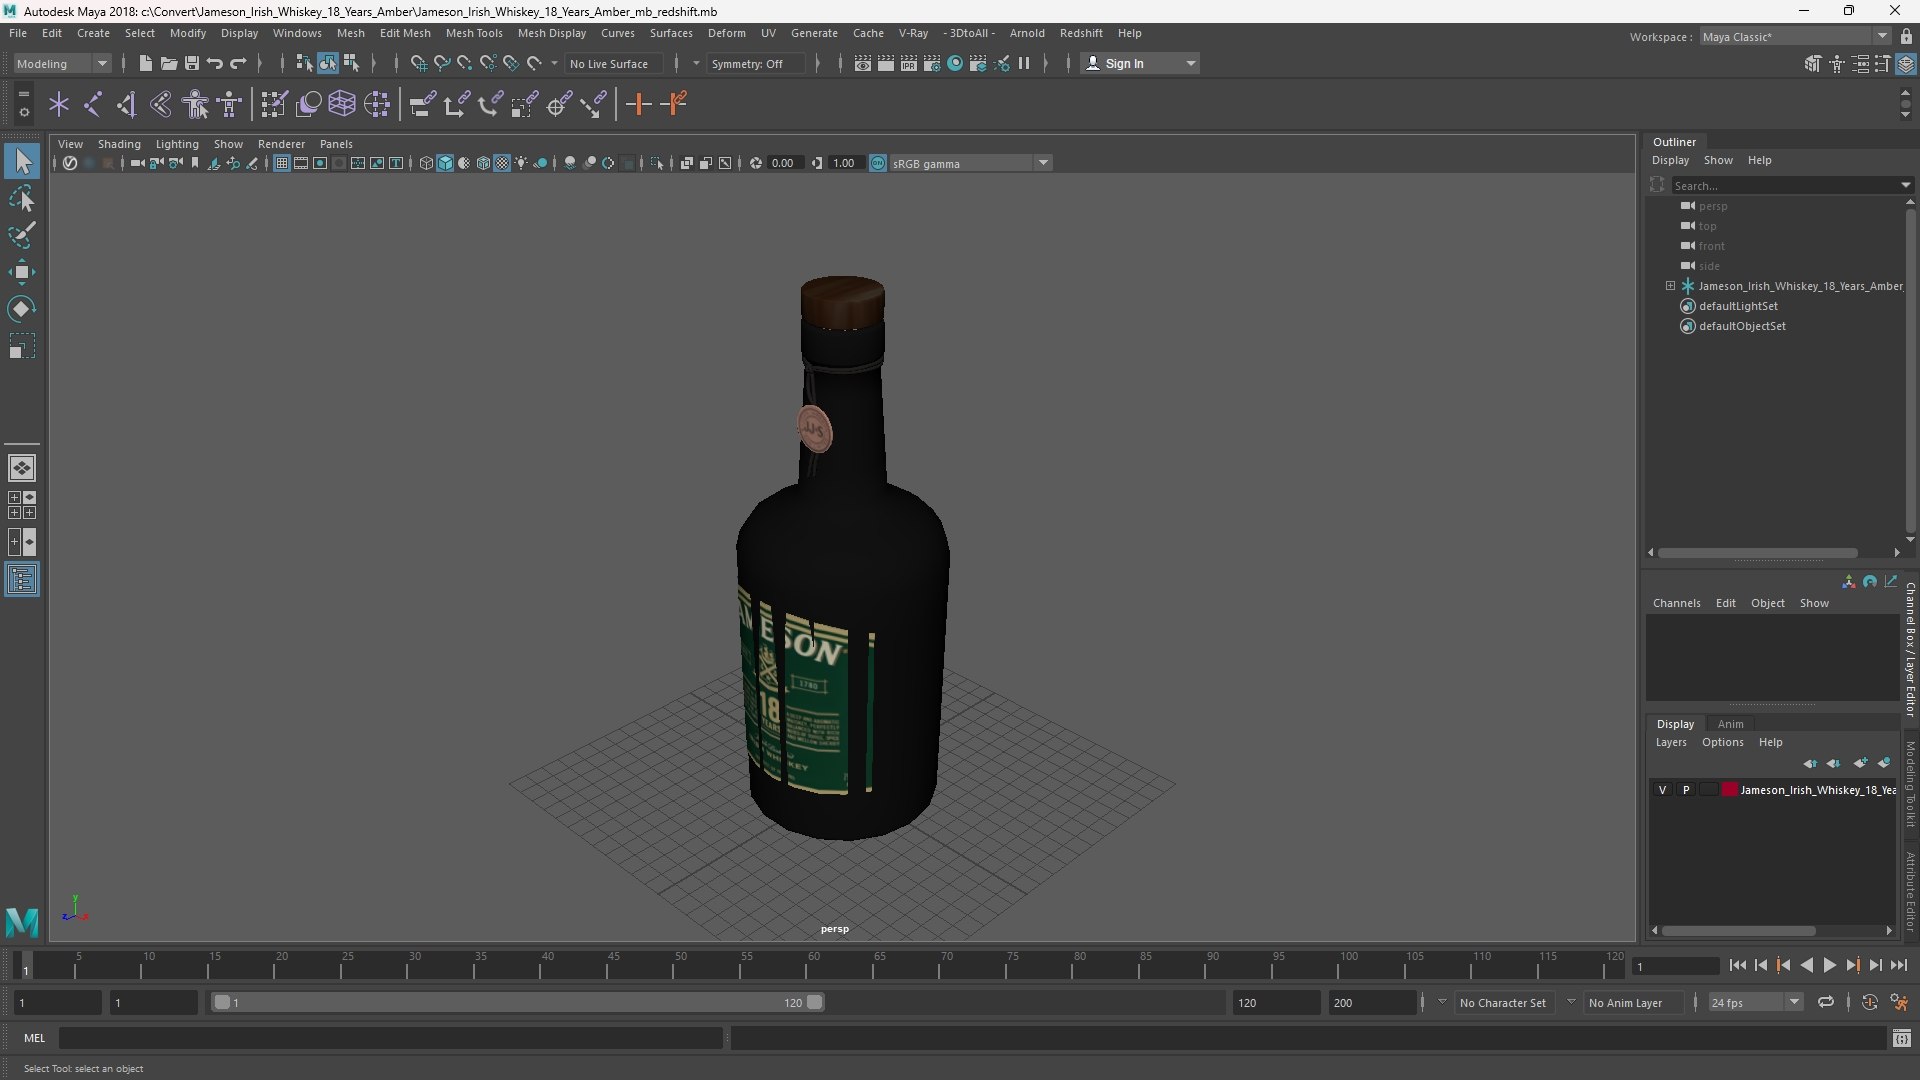Redo the last action icon
This screenshot has height=1080, width=1920.
coord(238,63)
